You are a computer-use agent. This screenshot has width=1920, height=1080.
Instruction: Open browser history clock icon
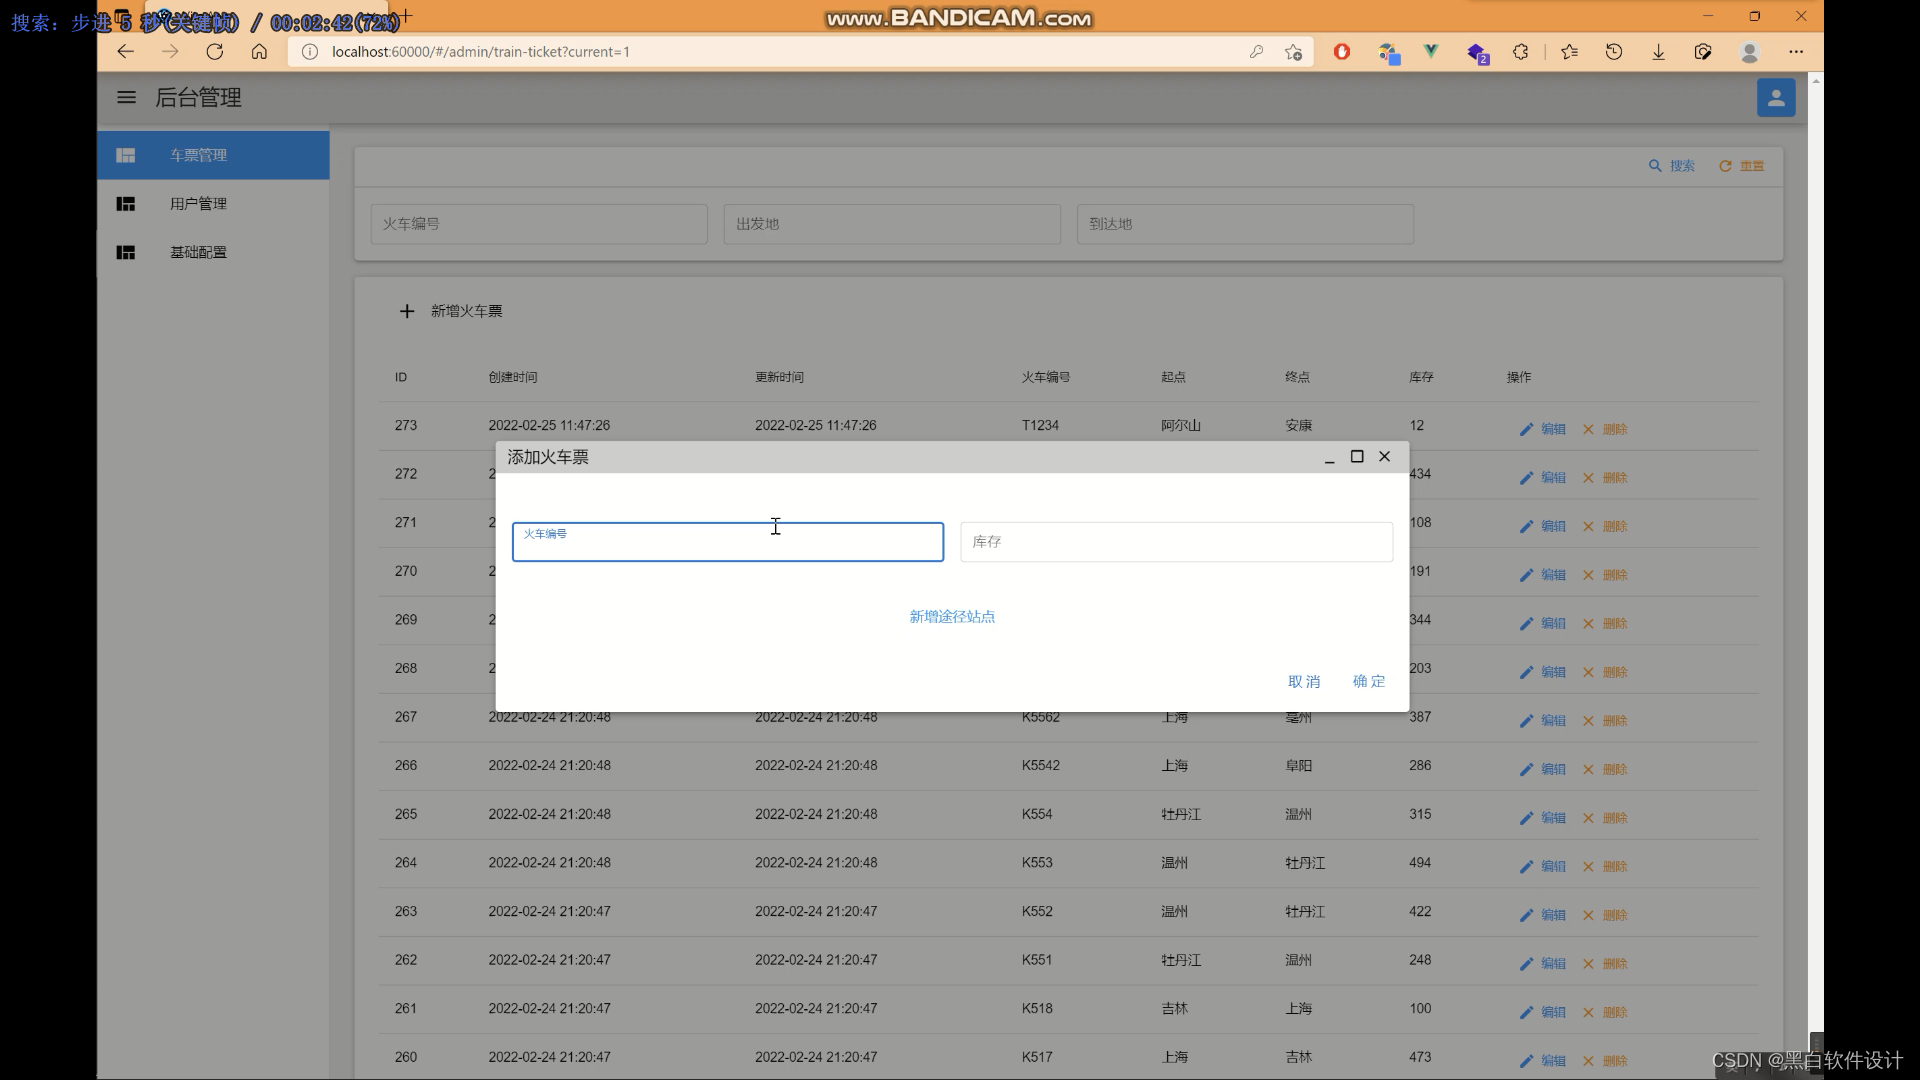(1614, 52)
